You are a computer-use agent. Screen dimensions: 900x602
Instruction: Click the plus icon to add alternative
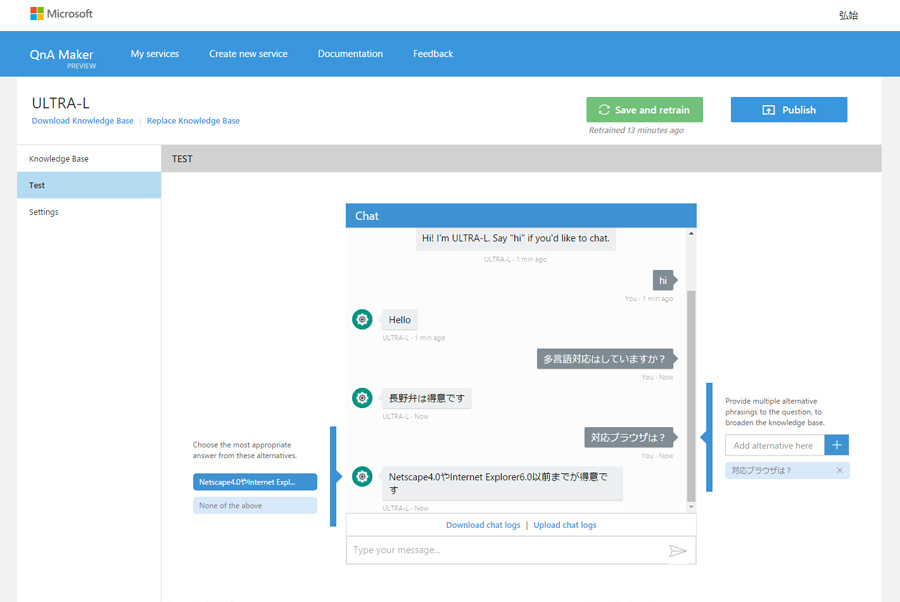click(x=836, y=445)
